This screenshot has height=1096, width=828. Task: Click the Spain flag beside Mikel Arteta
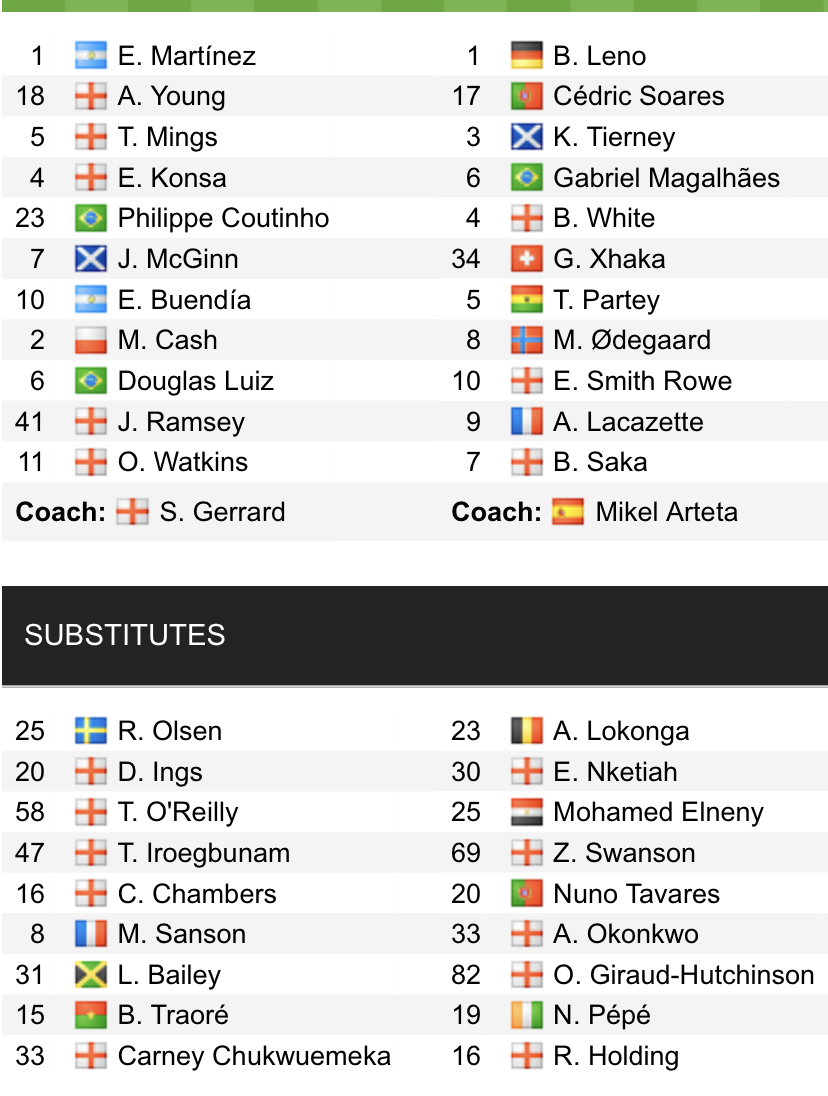tap(568, 512)
